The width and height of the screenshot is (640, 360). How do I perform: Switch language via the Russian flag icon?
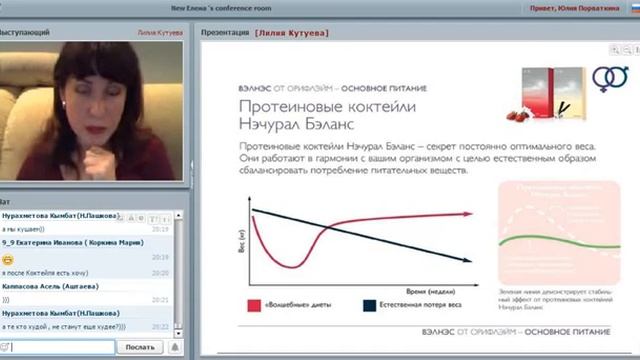tap(636, 8)
